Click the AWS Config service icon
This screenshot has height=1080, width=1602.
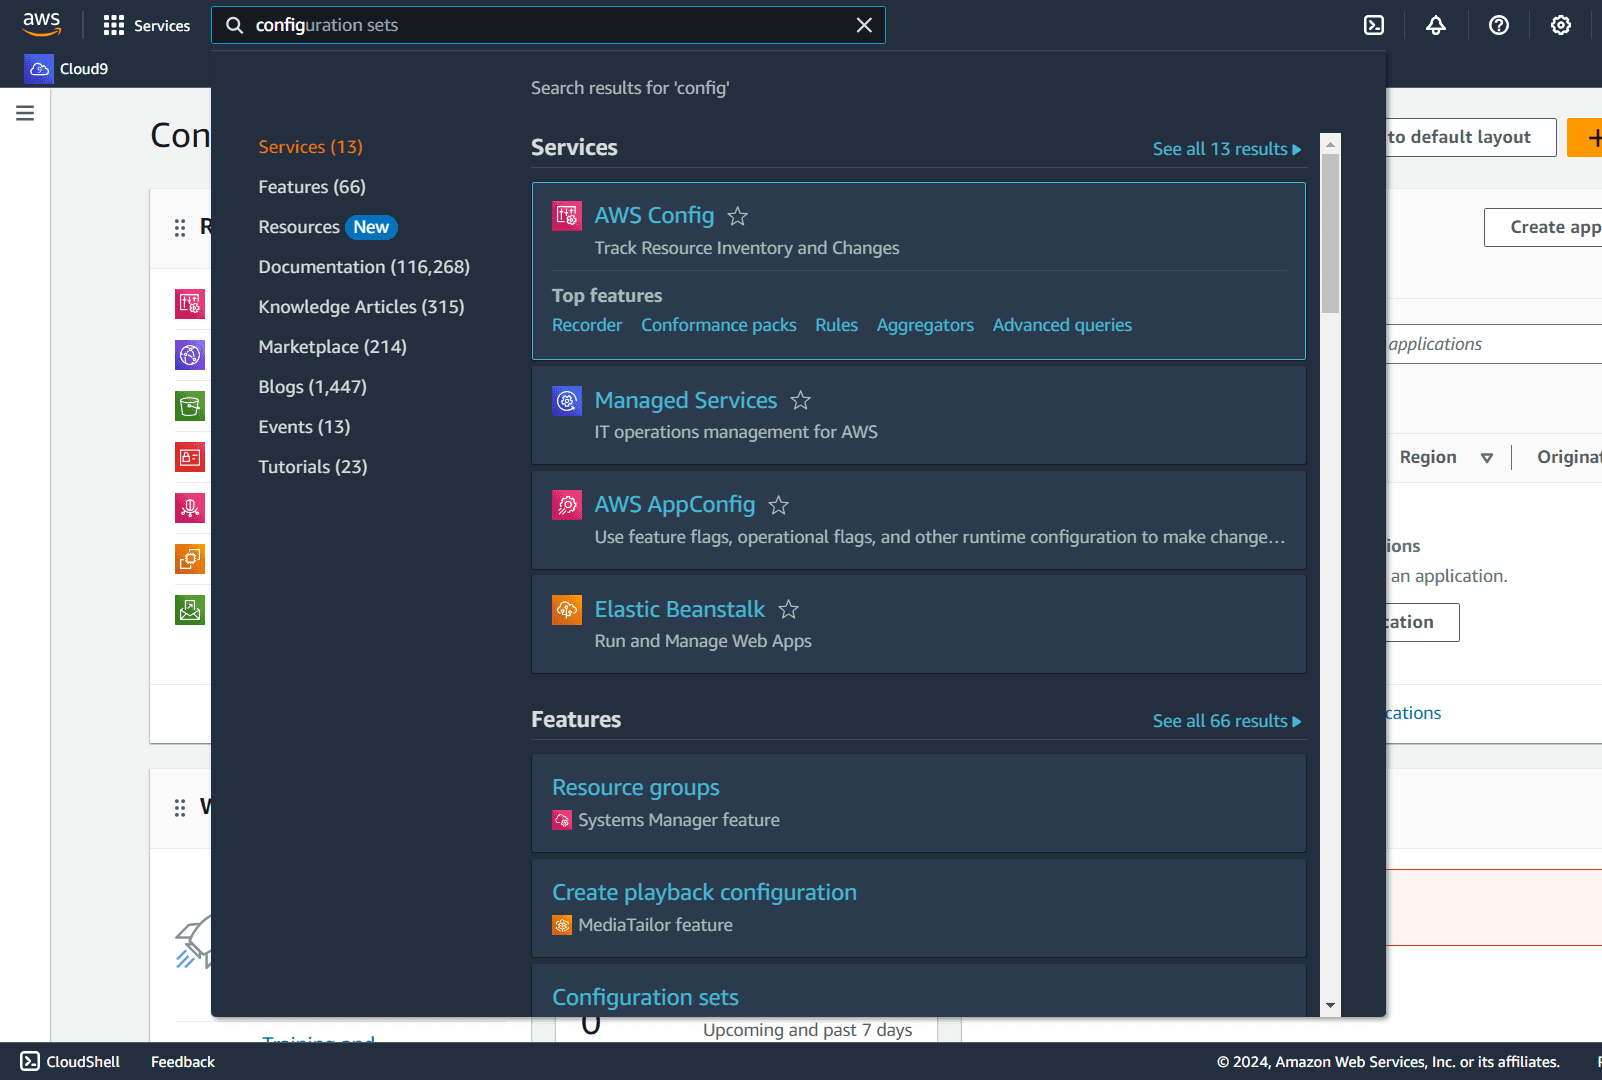pyautogui.click(x=567, y=216)
